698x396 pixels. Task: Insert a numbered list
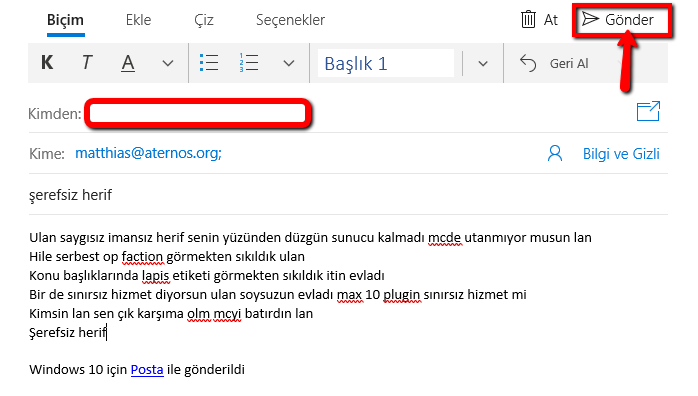pos(248,63)
